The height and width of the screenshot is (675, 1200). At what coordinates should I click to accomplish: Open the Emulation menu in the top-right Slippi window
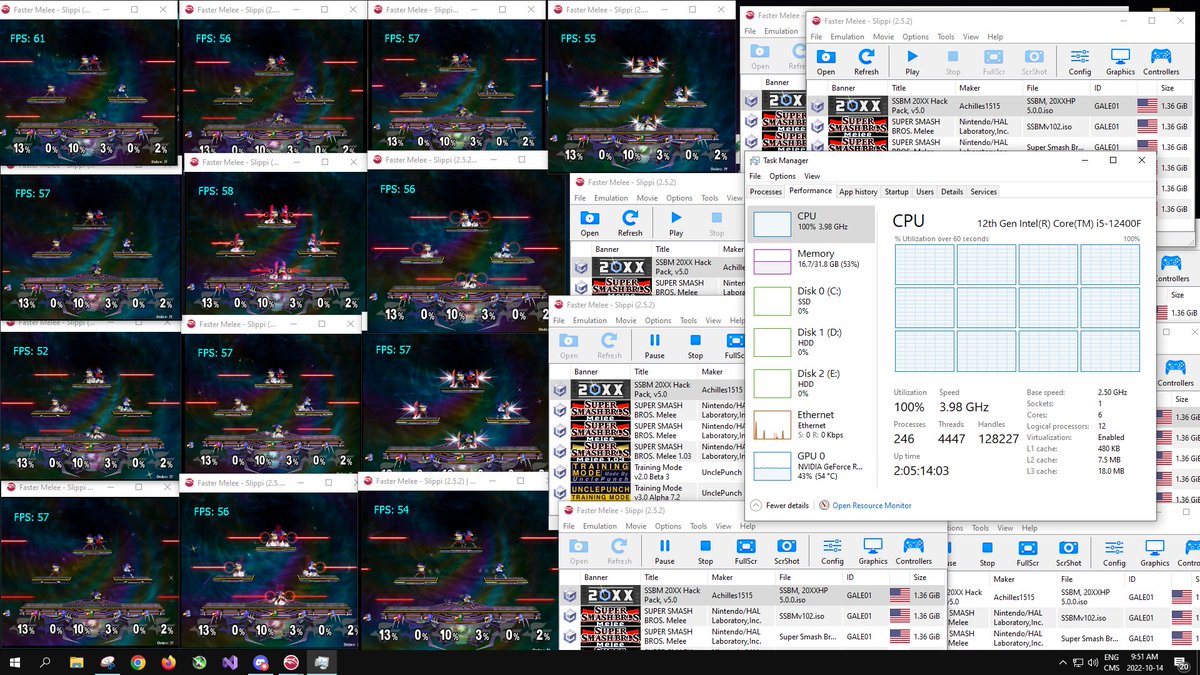click(x=847, y=37)
